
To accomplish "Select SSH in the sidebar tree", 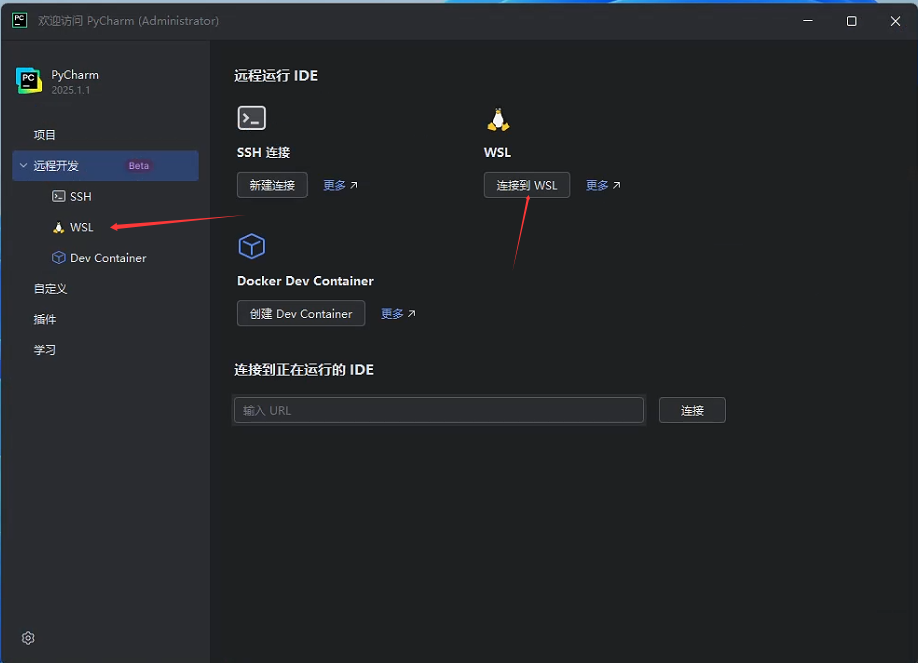I will pos(80,197).
